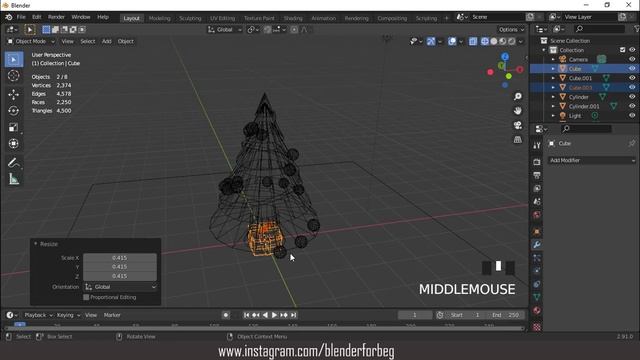
Task: Open Keying dropdown in timeline
Action: click(x=68, y=315)
